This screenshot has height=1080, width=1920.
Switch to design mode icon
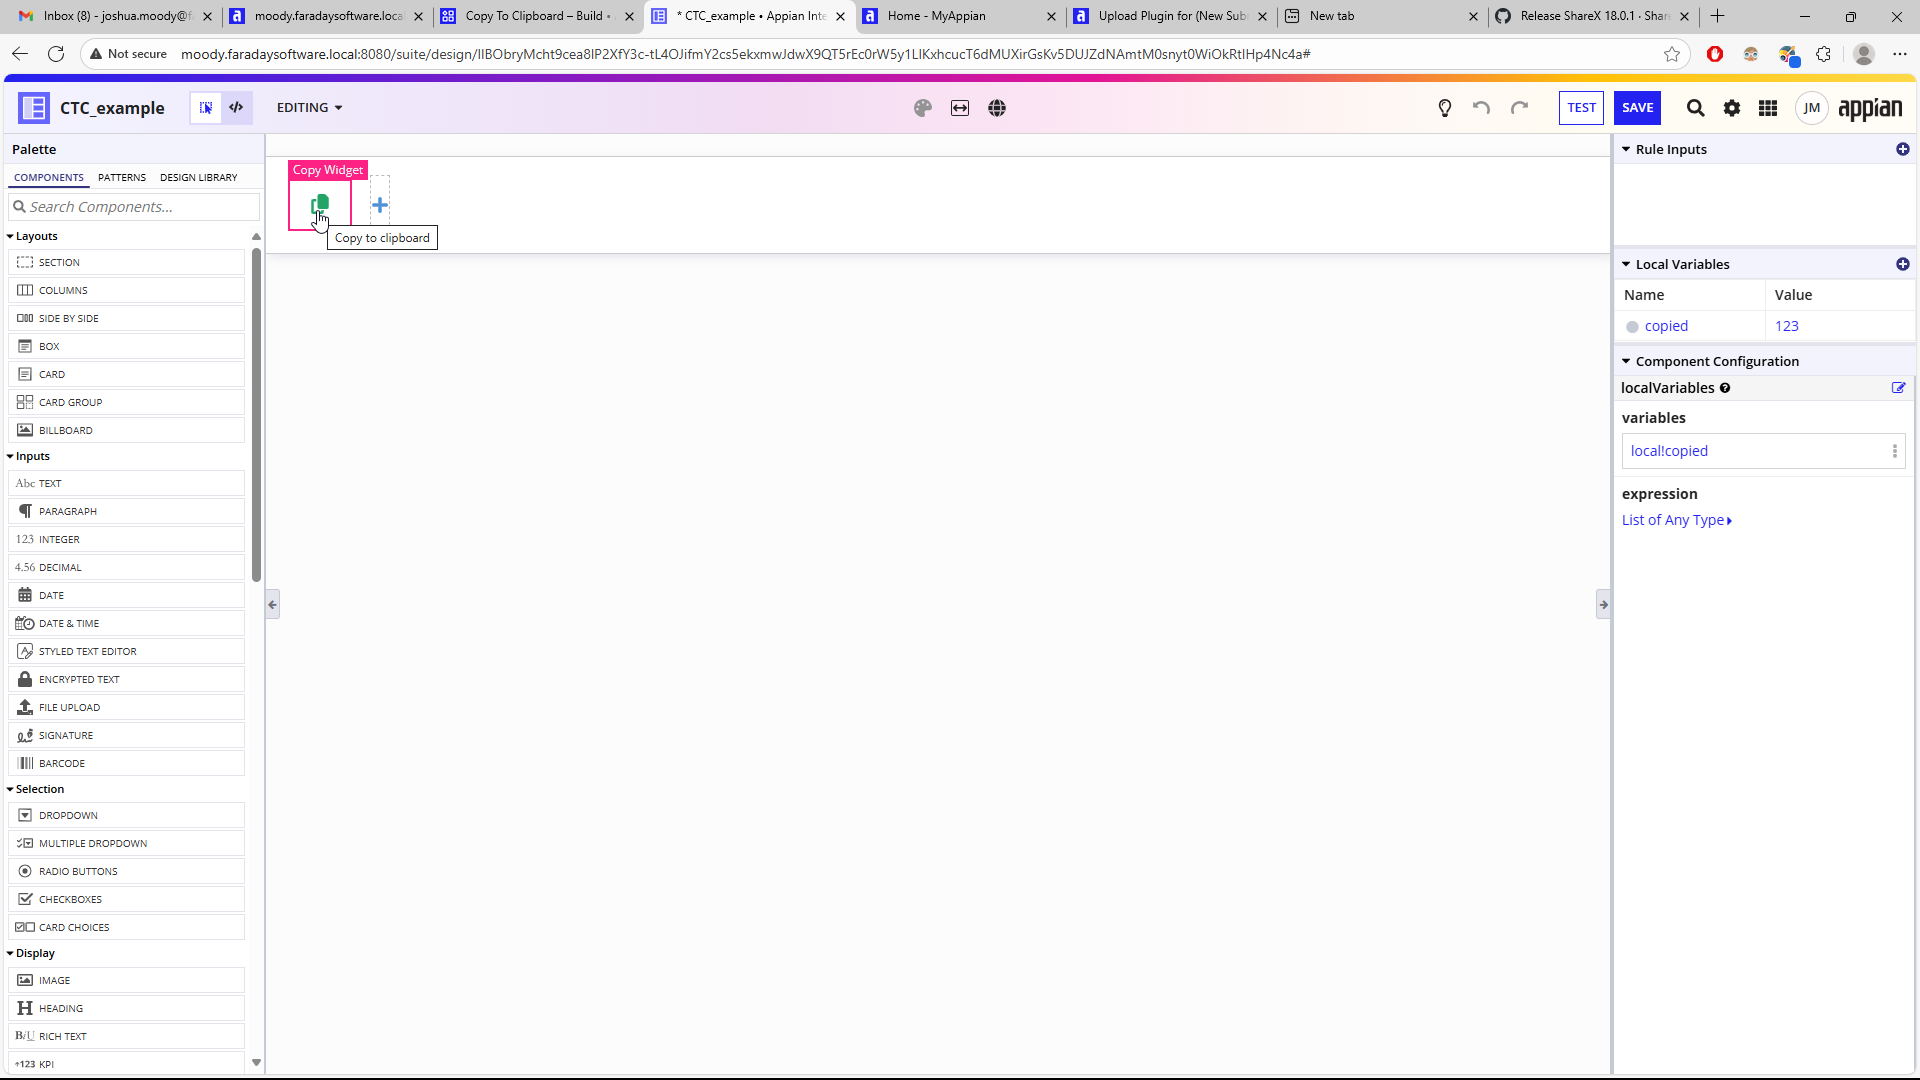click(x=206, y=108)
